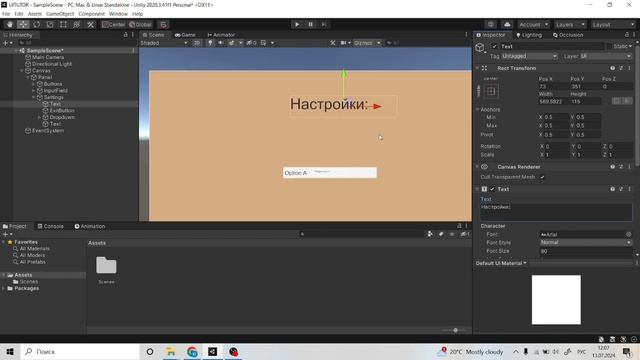The image size is (640, 360).
Task: Select ExitButton in the Hierarchy
Action: pos(62,111)
